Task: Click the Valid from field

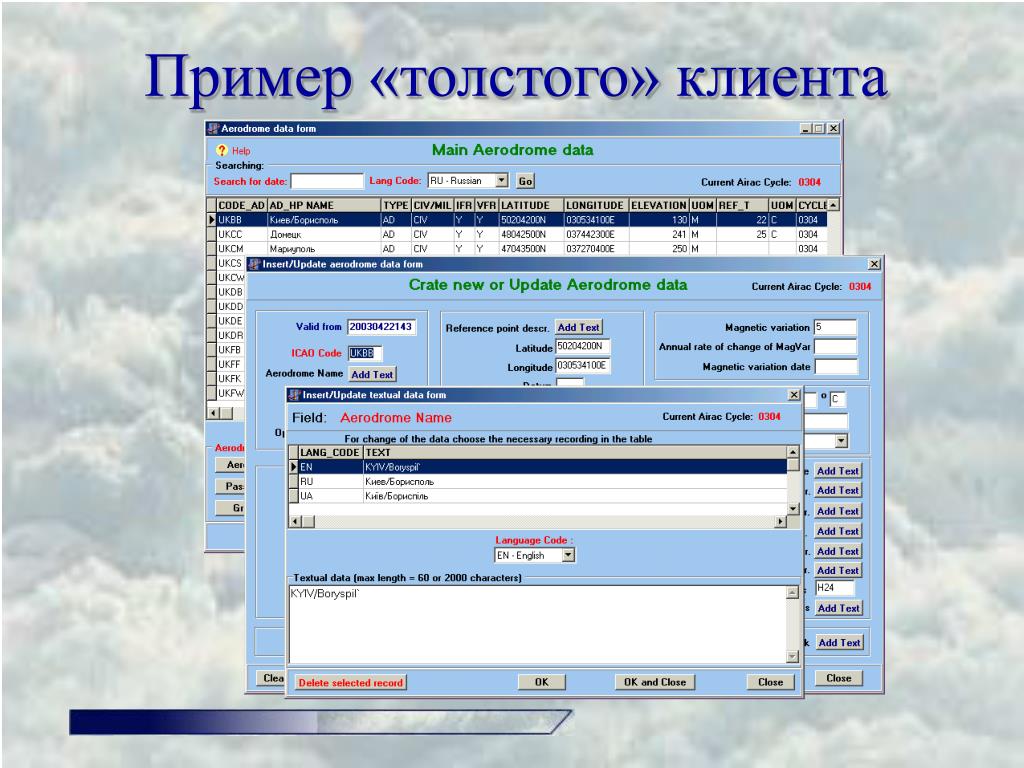Action: click(381, 327)
